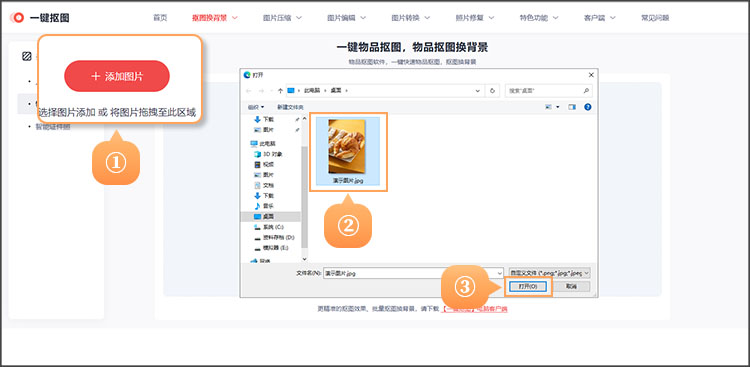Open the file dialog help icon

(588, 107)
